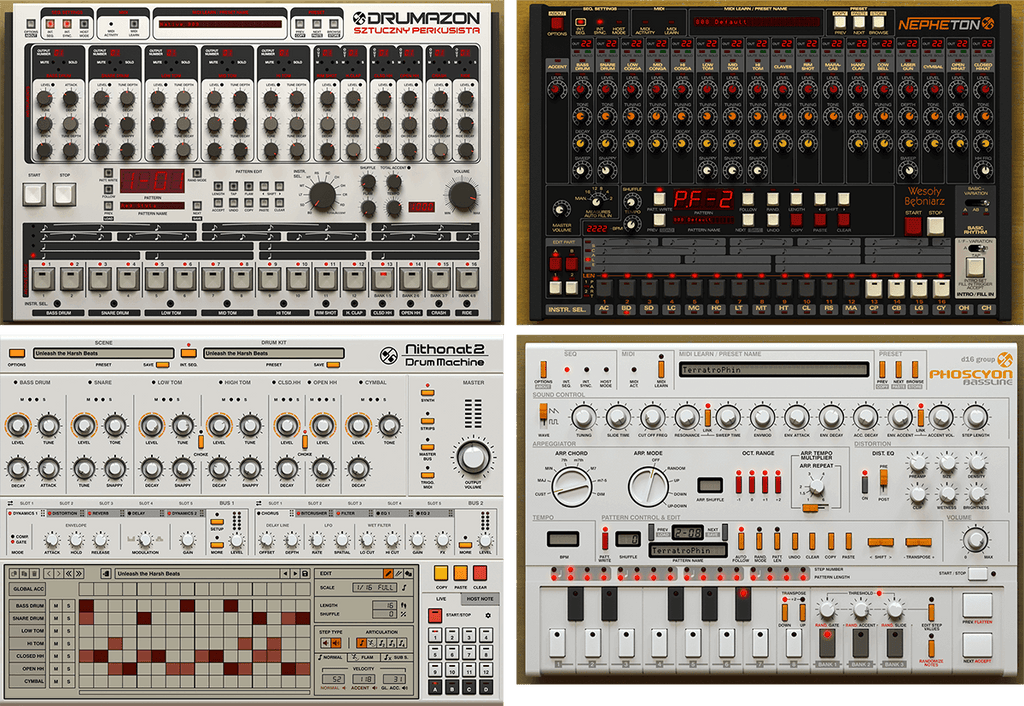Click the routing arrows icon for Nithonat Bus 1
The width and height of the screenshot is (1024, 706).
(x=9, y=504)
